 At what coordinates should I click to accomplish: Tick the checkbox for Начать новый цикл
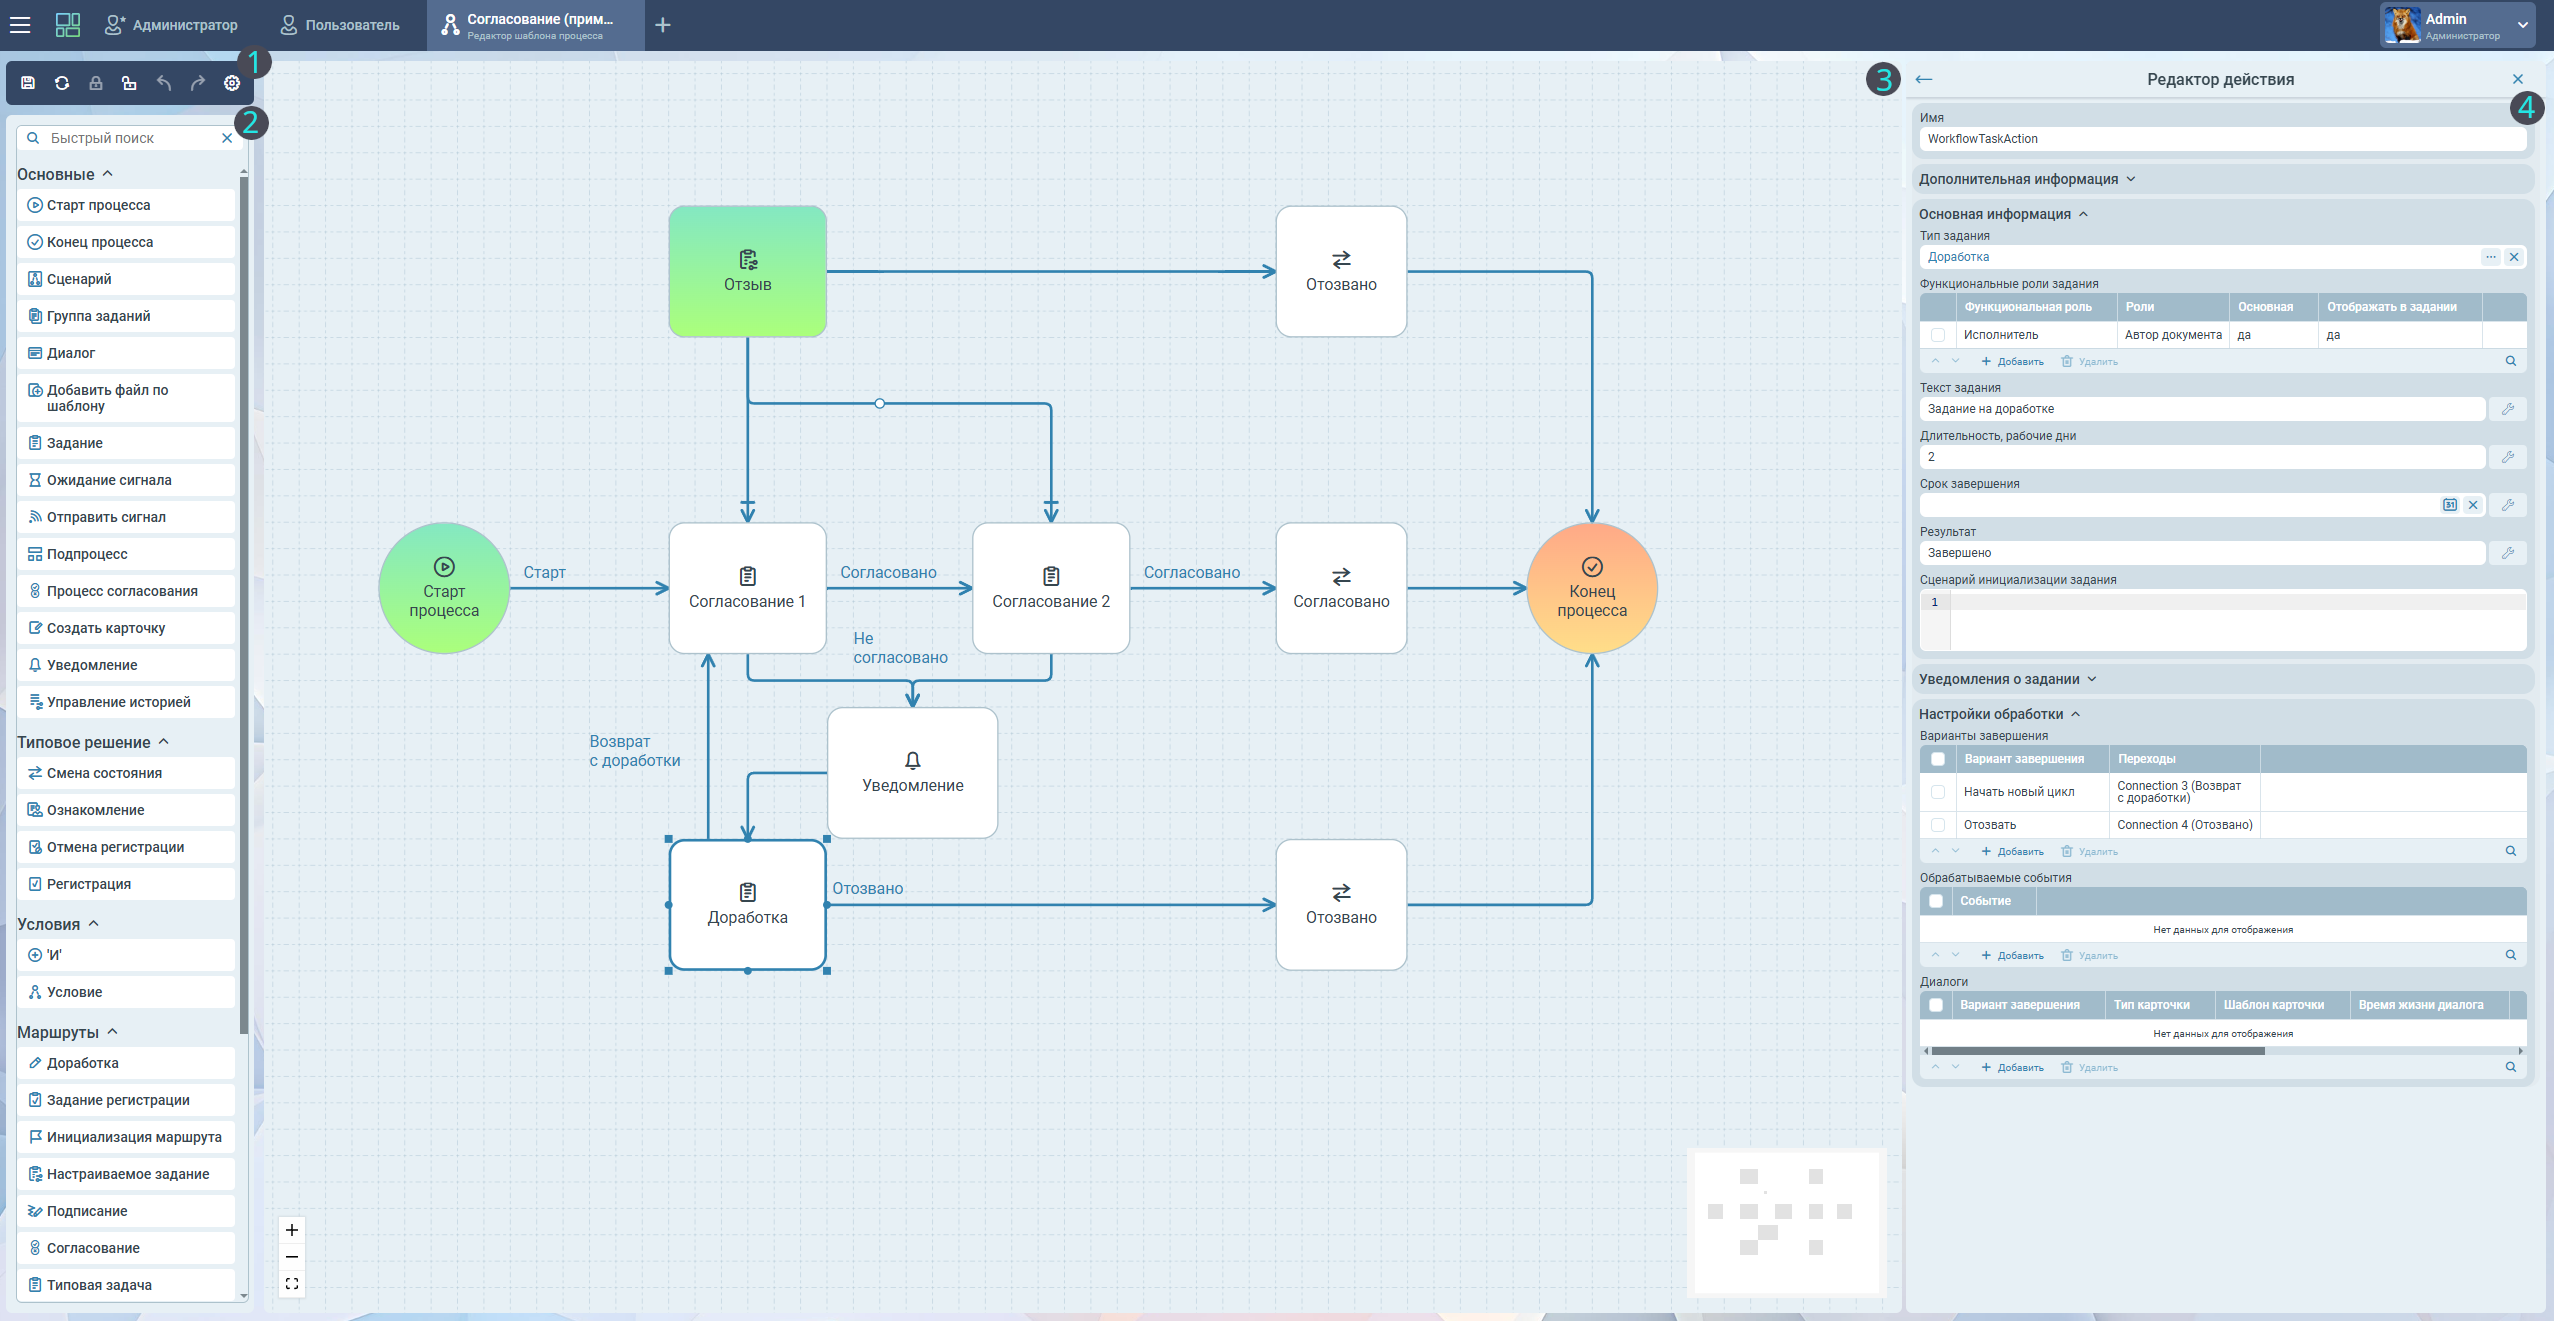coord(1938,792)
